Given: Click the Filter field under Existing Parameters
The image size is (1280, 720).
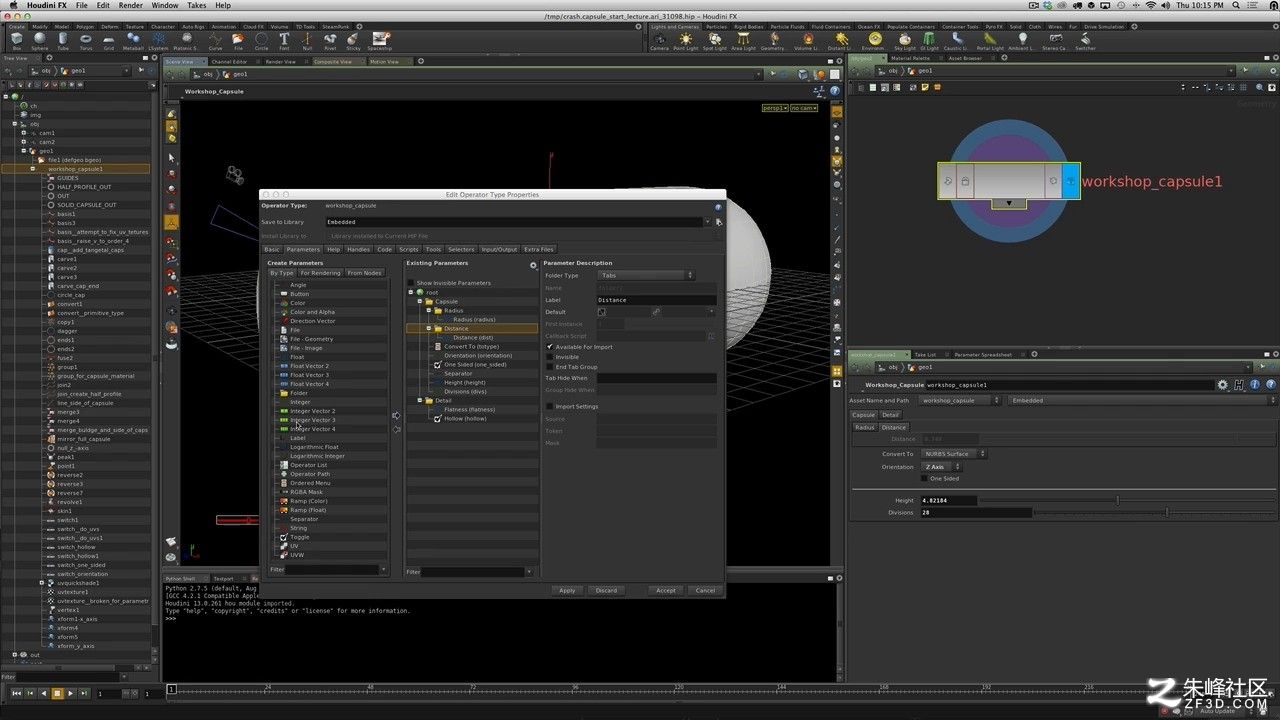Looking at the screenshot, I should pyautogui.click(x=472, y=572).
